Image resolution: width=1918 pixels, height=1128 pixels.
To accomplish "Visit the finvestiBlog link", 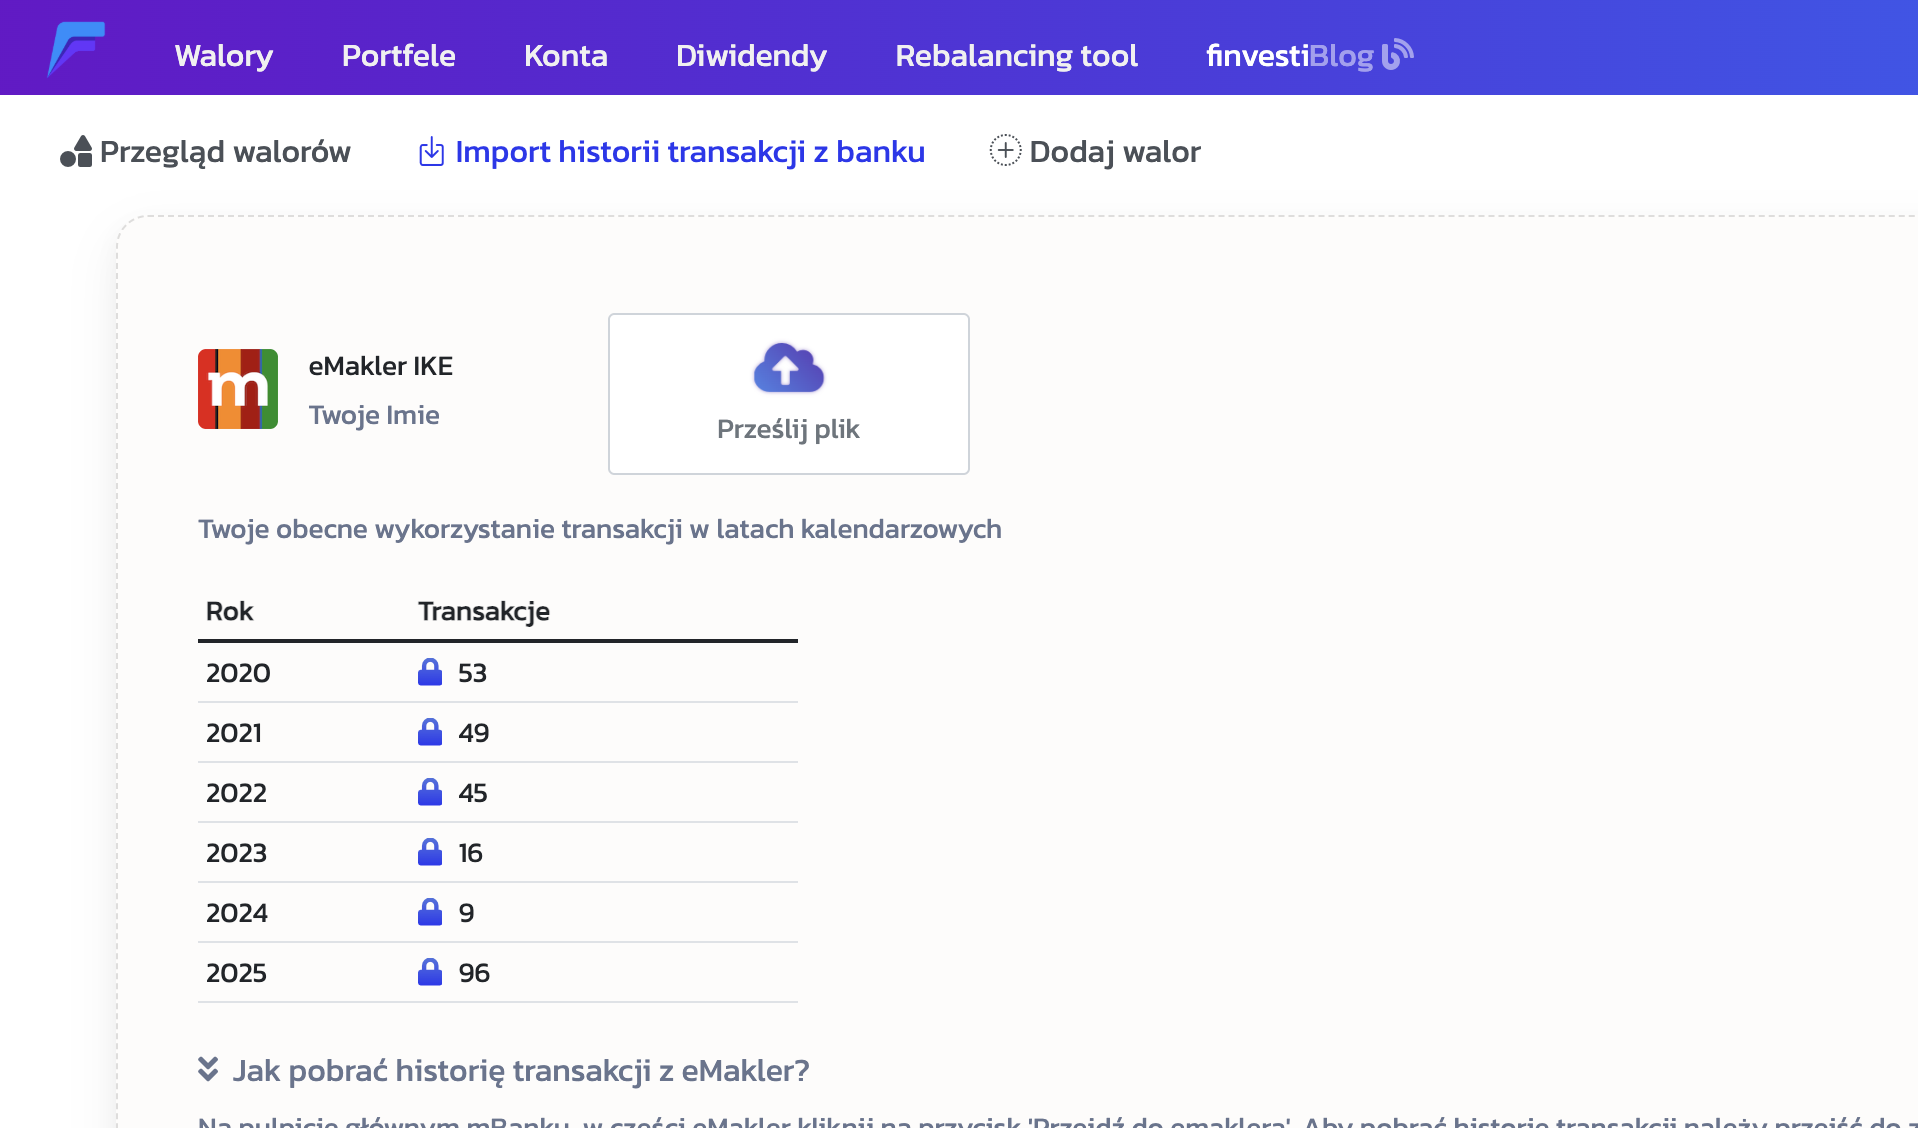I will 1308,55.
